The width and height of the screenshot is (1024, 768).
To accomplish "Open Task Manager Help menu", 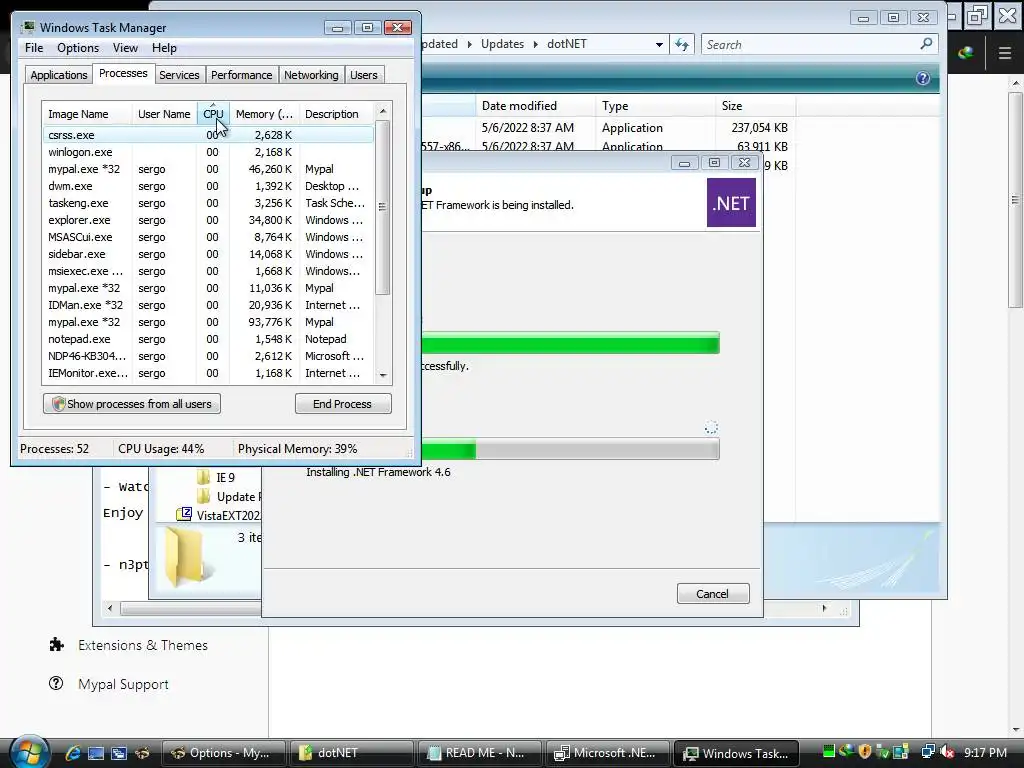I will pos(164,48).
